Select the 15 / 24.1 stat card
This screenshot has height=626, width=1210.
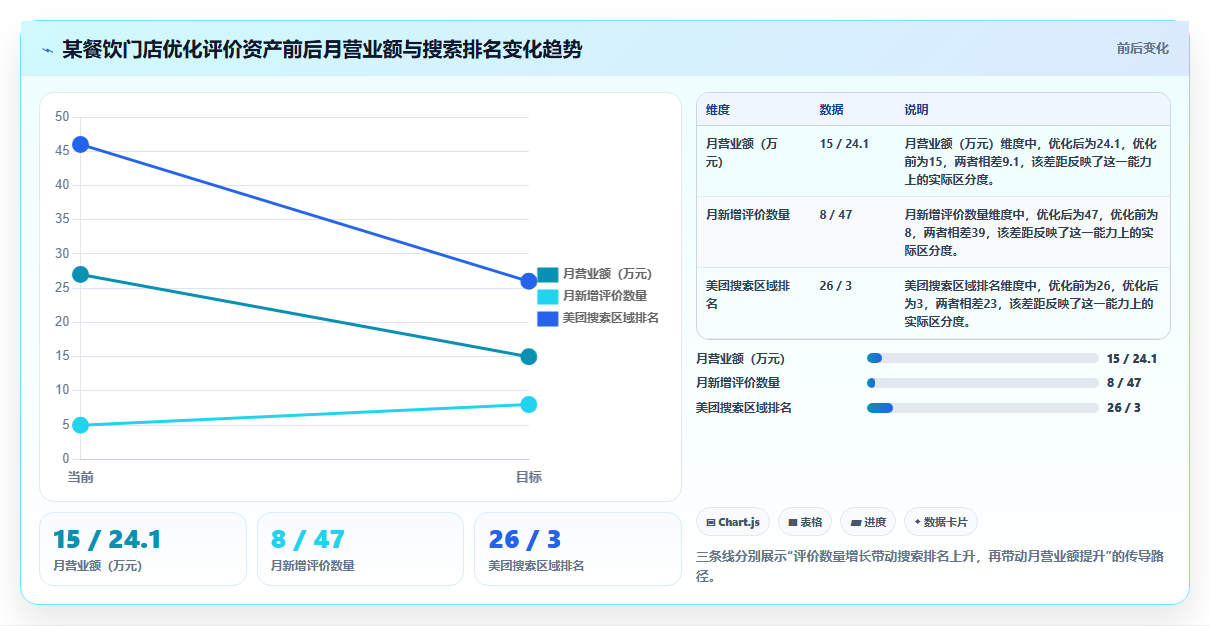point(143,549)
